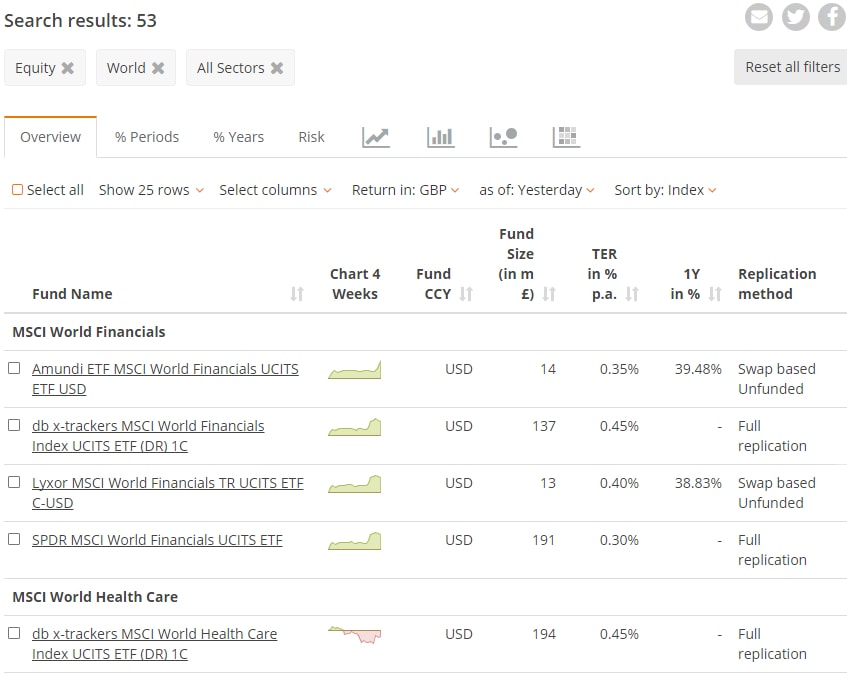The height and width of the screenshot is (677, 847).
Task: Tick the Select all checkbox
Action: pyautogui.click(x=17, y=190)
